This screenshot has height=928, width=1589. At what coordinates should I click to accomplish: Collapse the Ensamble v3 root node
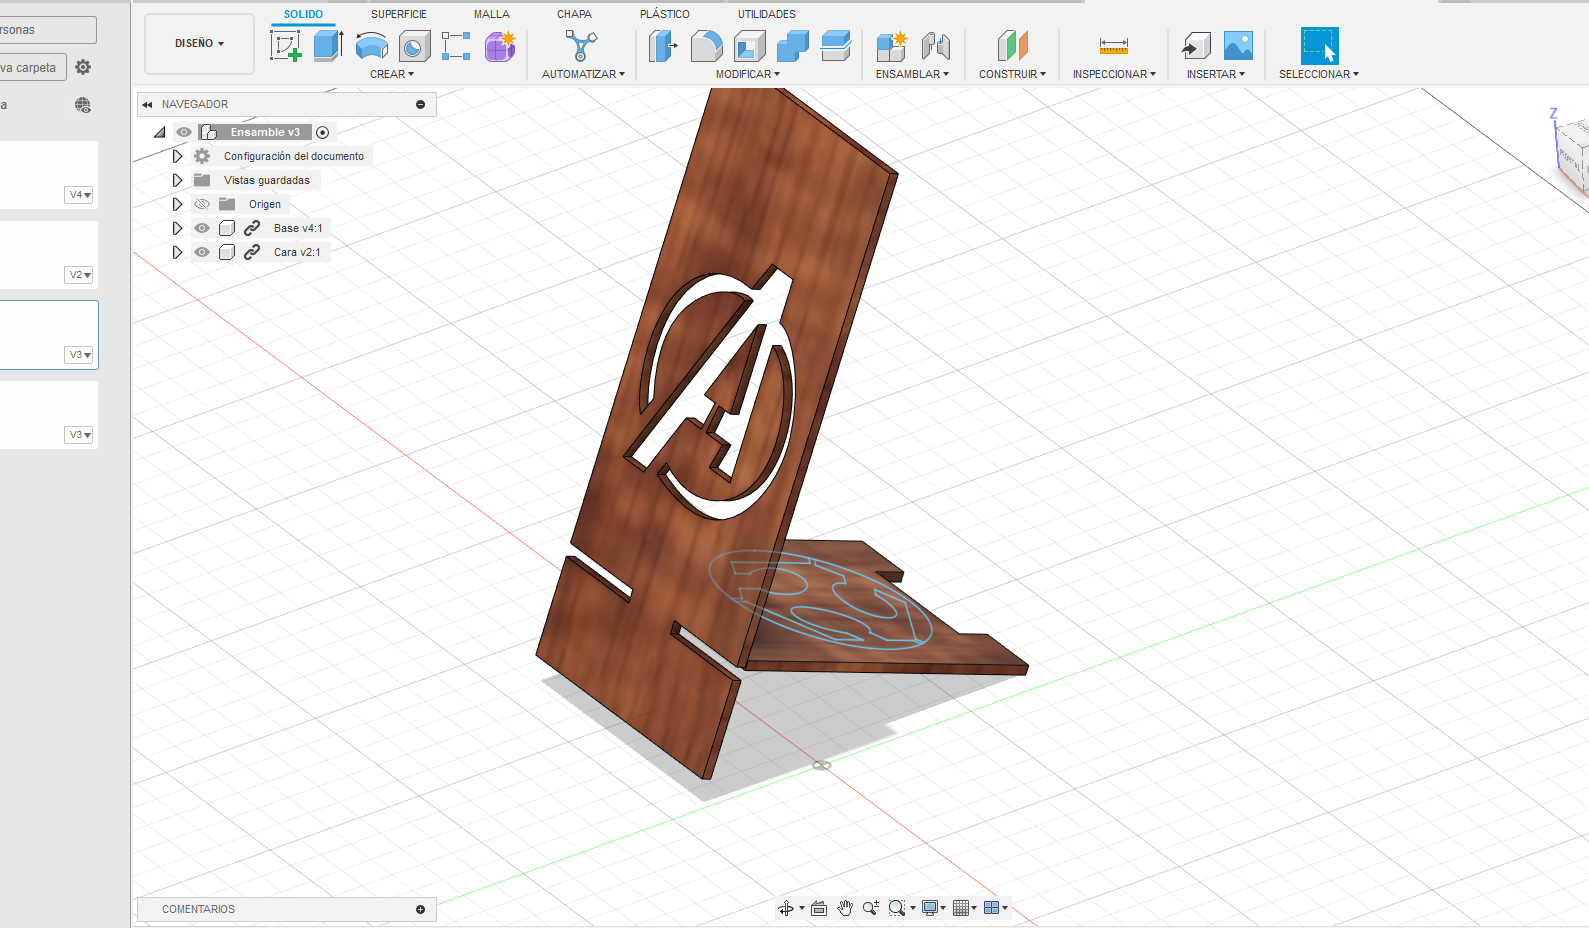click(x=160, y=132)
